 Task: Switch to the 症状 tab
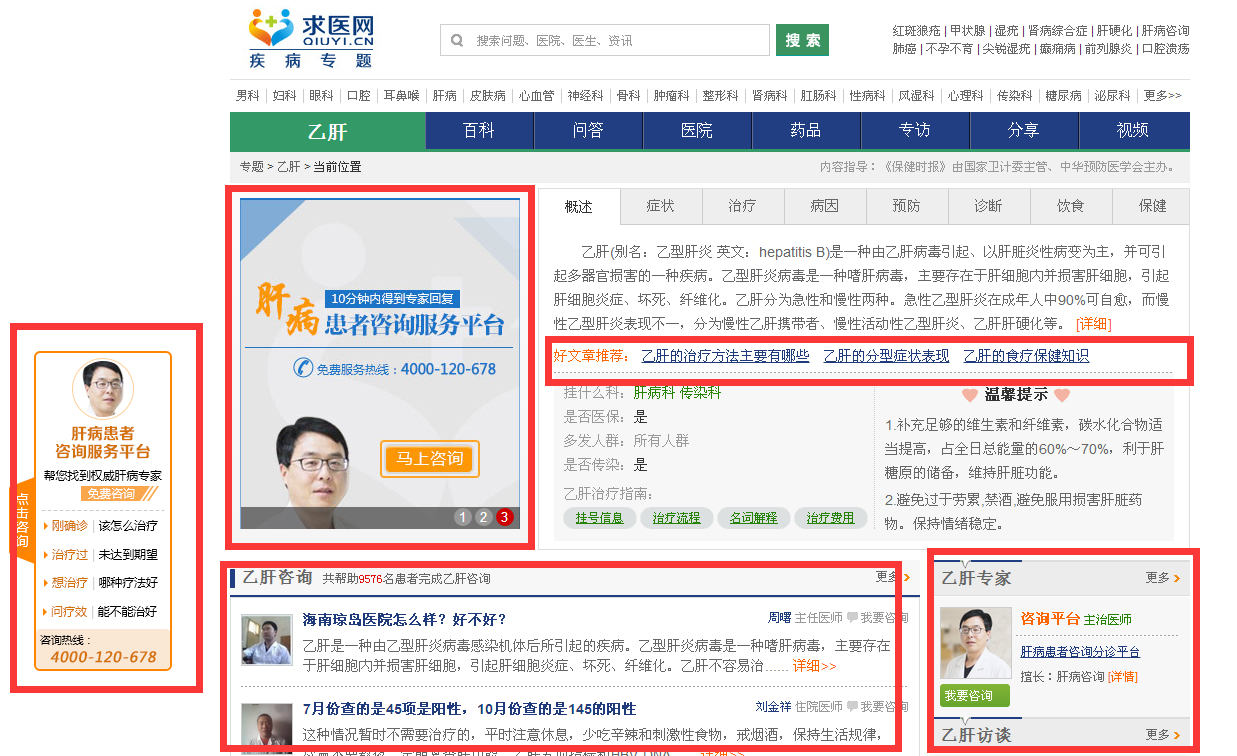(x=660, y=206)
